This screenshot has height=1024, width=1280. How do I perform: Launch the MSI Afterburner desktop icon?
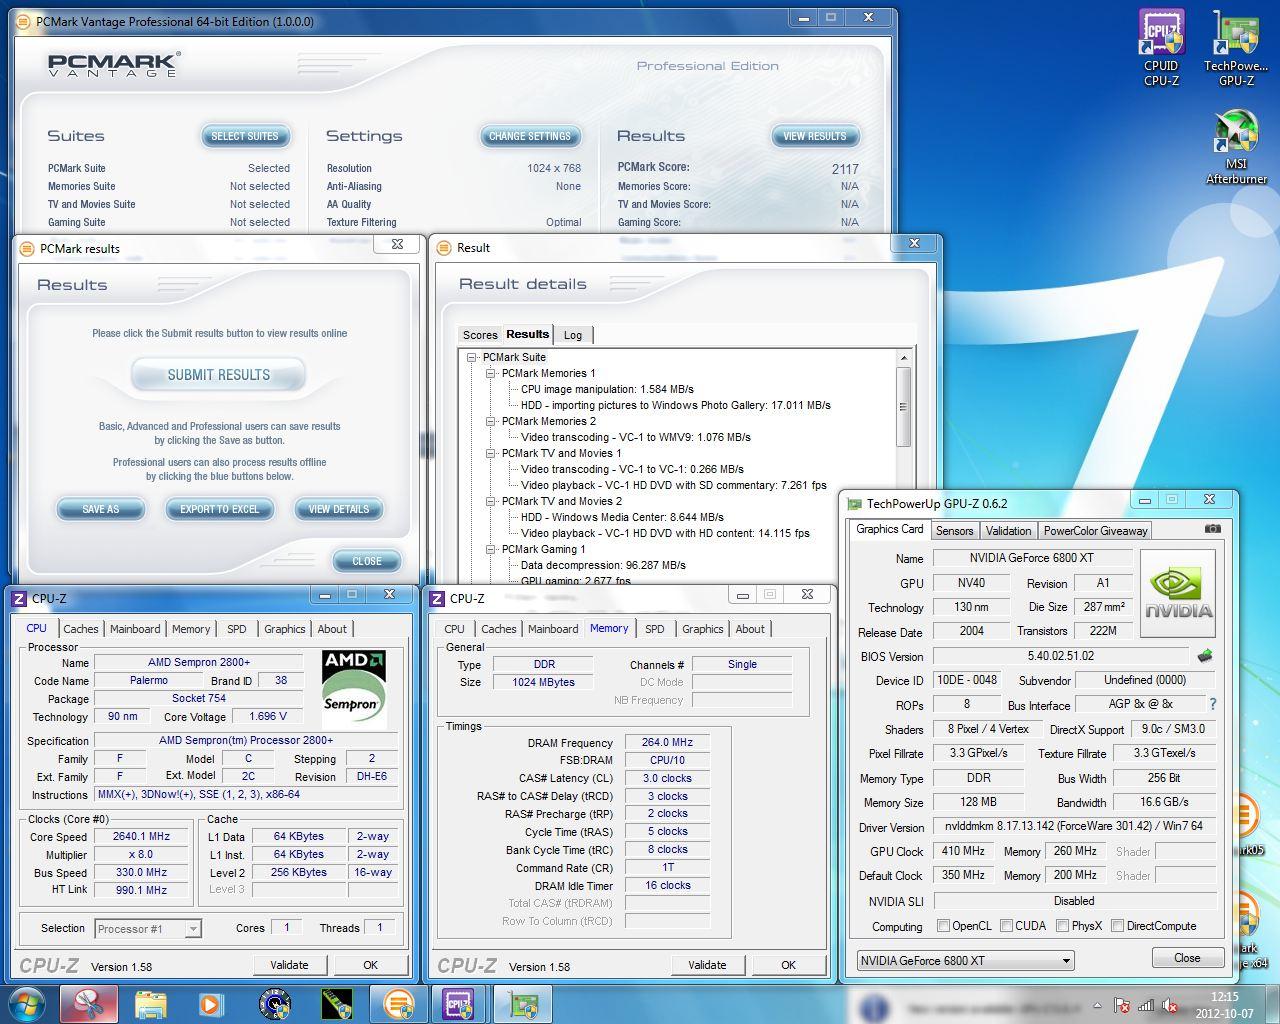[1236, 147]
